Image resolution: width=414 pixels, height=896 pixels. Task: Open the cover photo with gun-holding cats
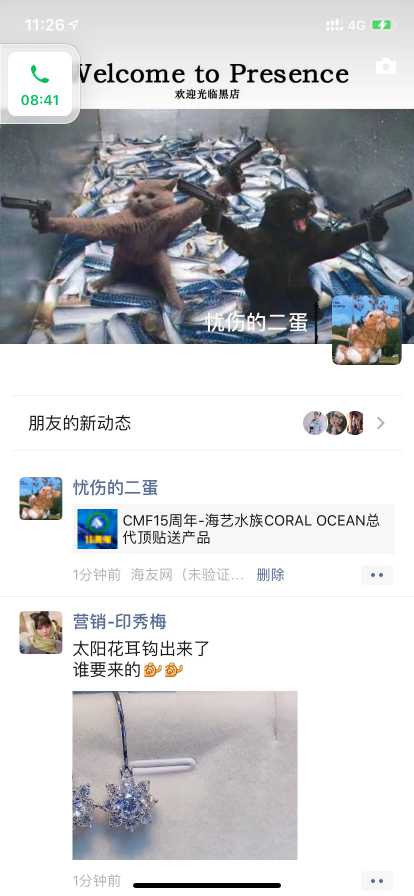(207, 226)
